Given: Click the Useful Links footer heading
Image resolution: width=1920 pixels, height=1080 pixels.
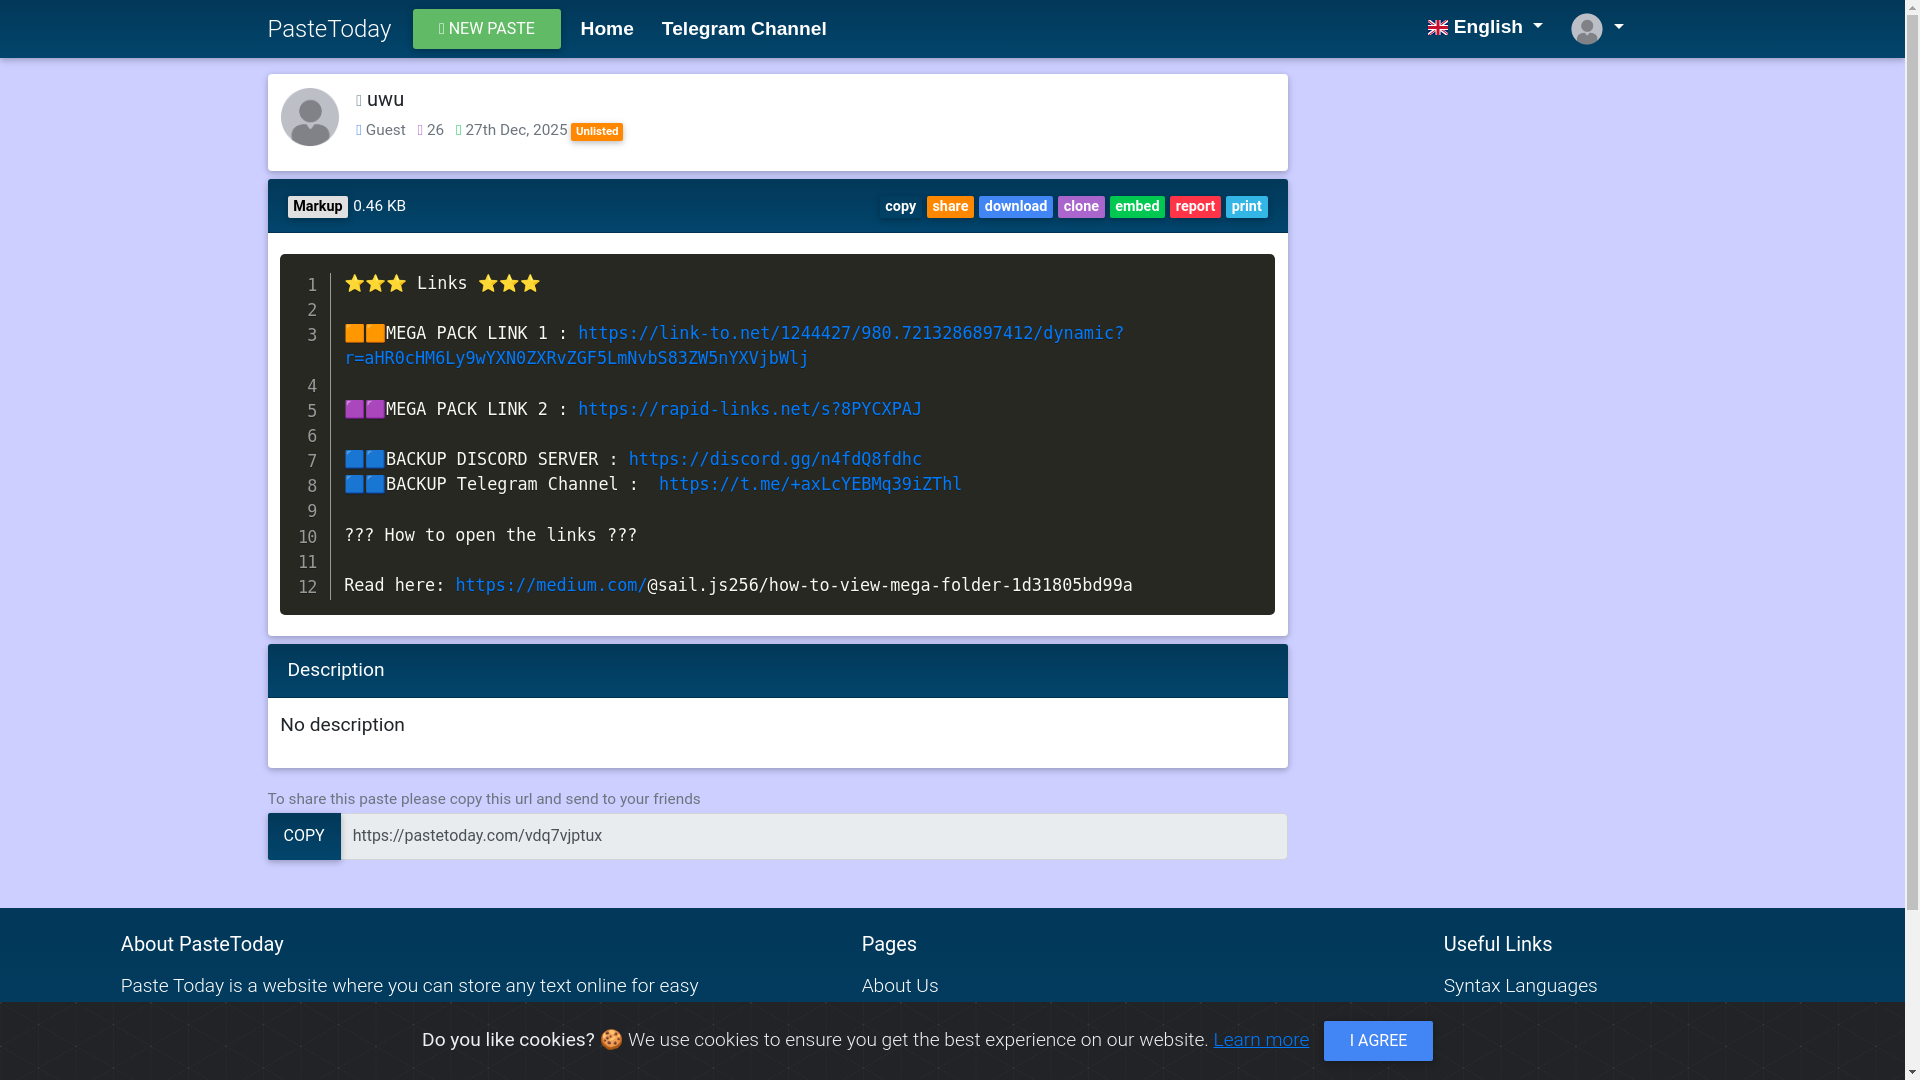Looking at the screenshot, I should [x=1497, y=944].
